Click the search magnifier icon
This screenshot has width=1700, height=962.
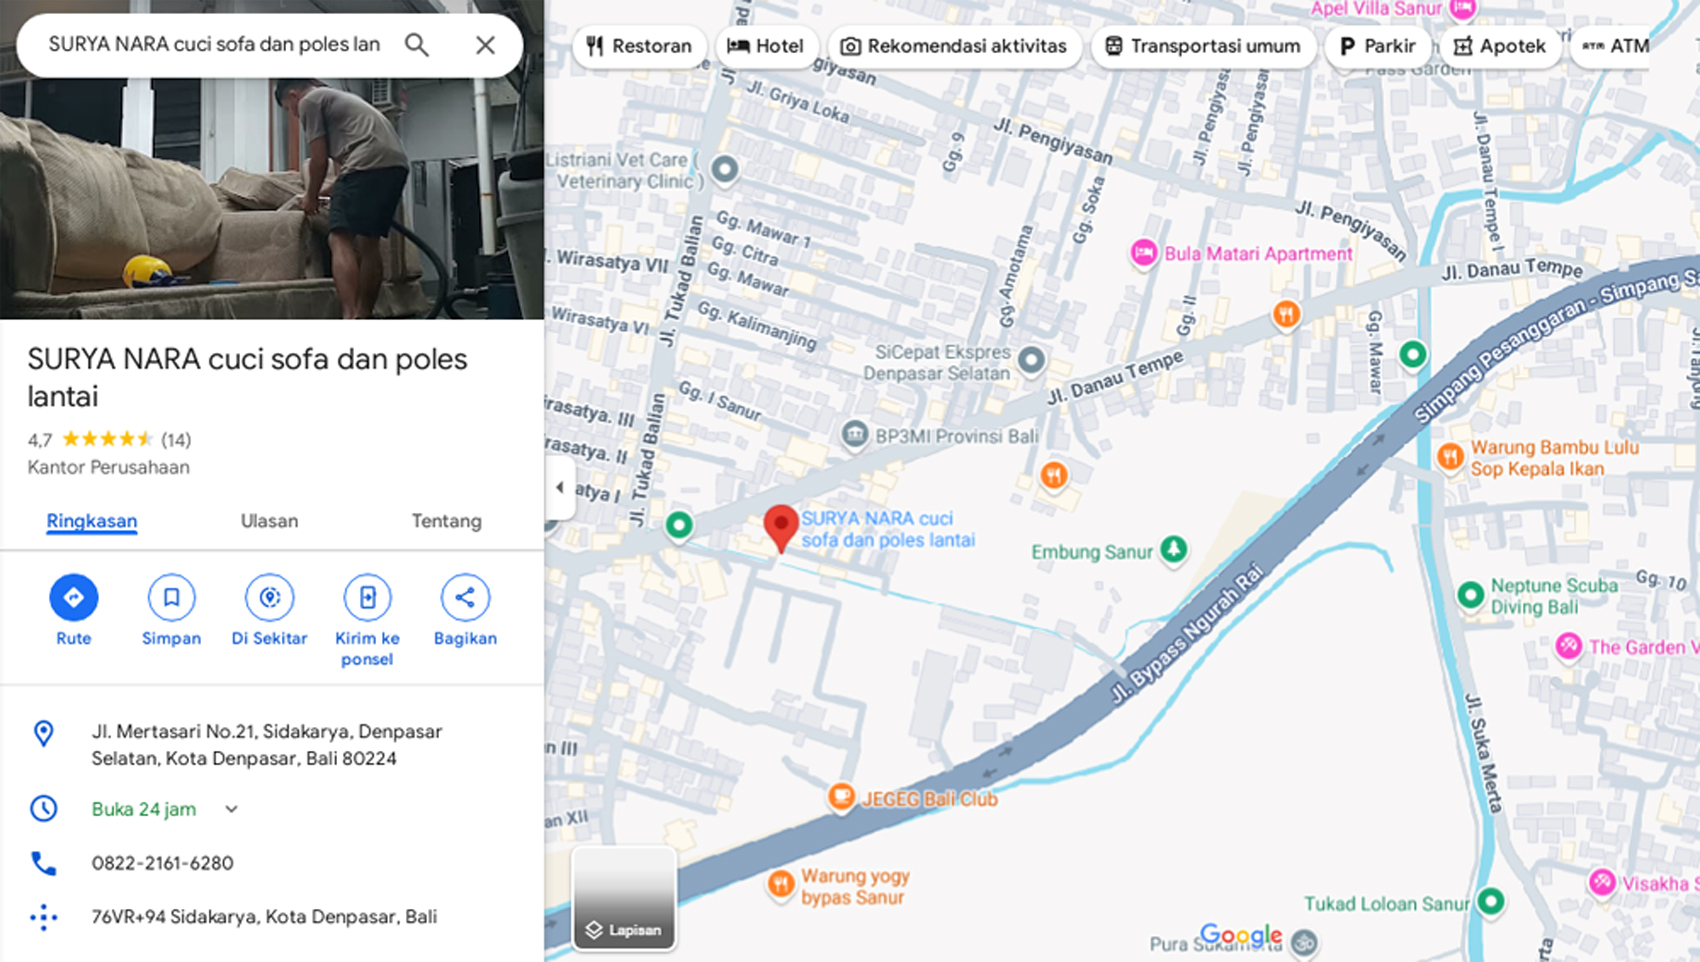pos(417,45)
